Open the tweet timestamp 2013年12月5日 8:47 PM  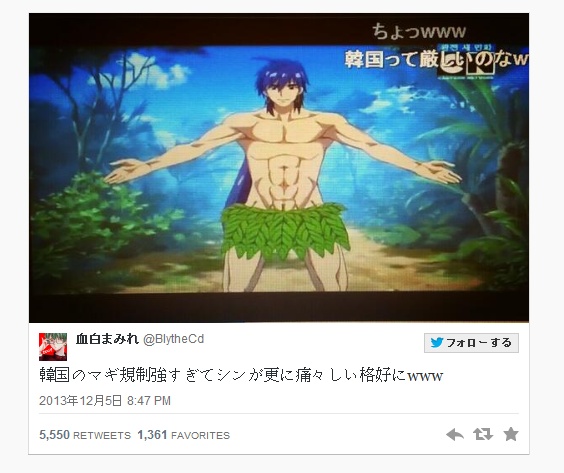point(105,401)
